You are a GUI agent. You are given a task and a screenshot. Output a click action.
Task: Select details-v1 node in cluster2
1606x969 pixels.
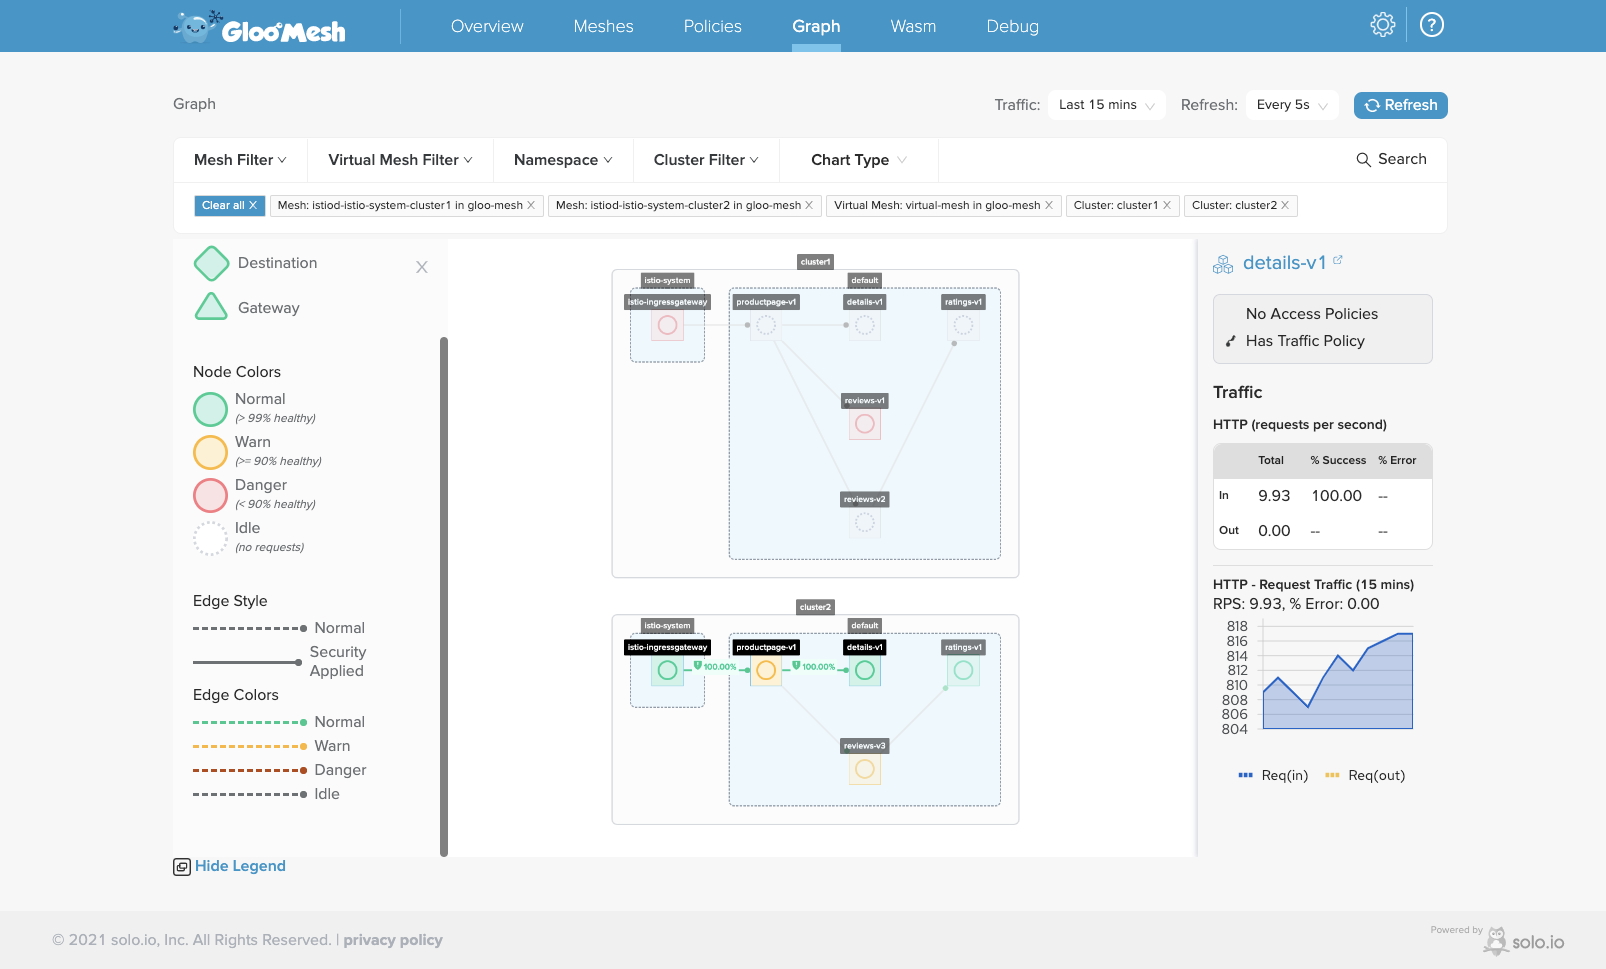(865, 670)
